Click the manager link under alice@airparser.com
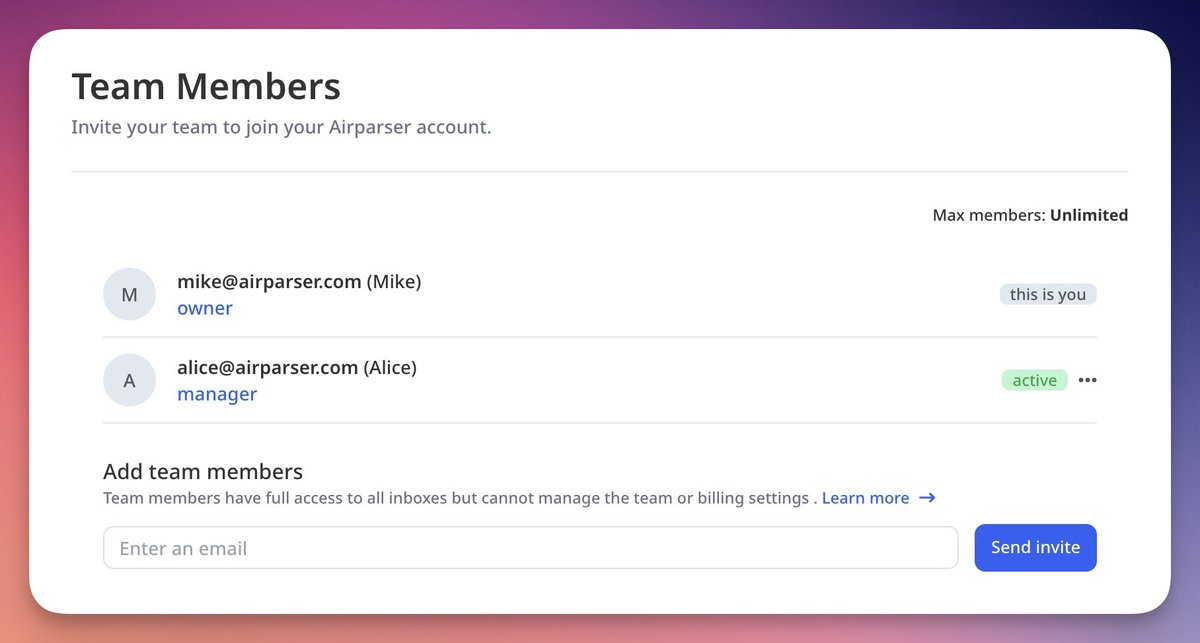Viewport: 1200px width, 643px height. pos(216,394)
